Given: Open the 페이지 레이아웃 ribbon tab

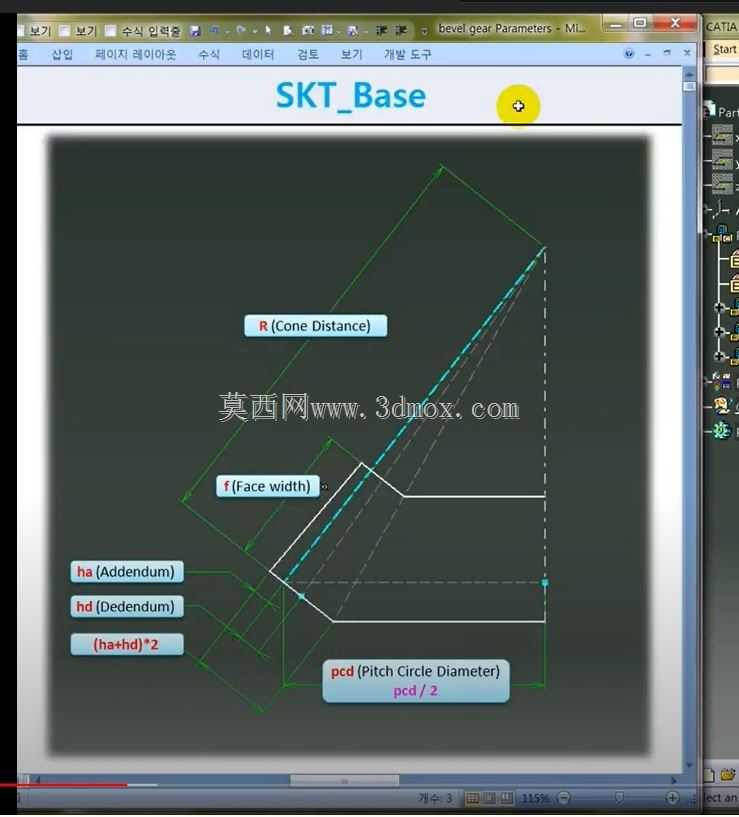Looking at the screenshot, I should click(x=136, y=54).
